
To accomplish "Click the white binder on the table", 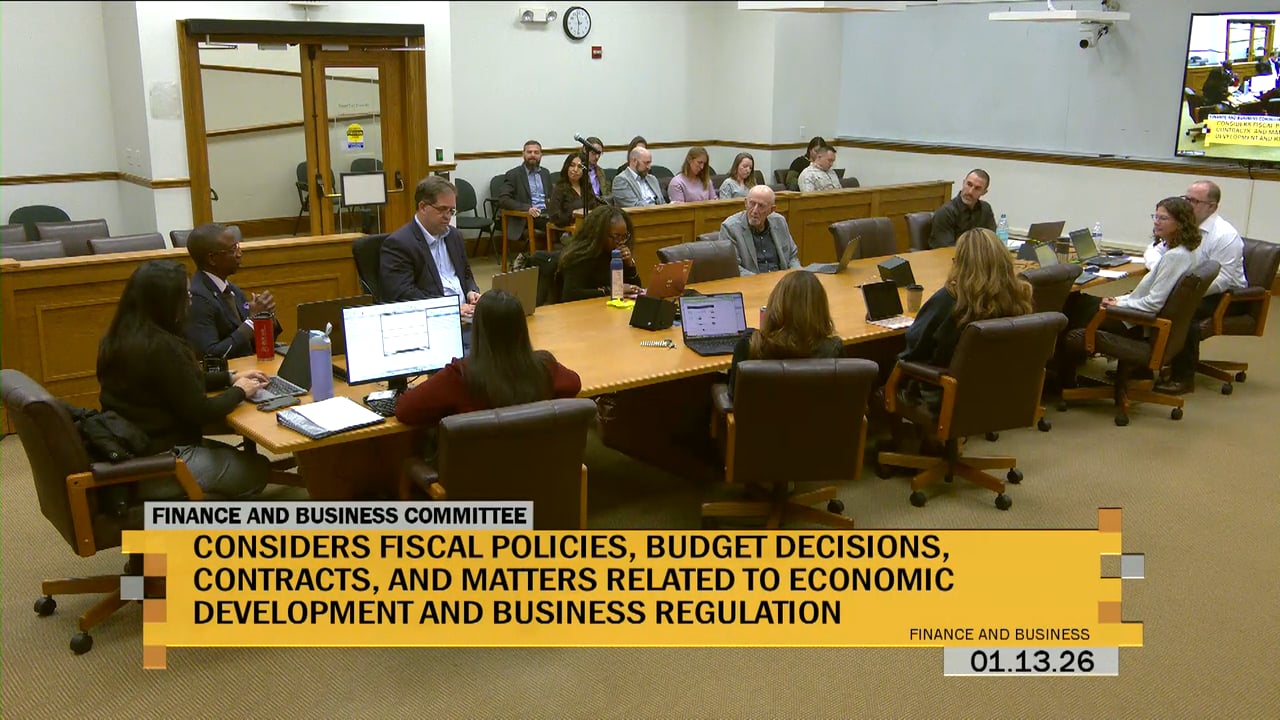I will pos(331,415).
